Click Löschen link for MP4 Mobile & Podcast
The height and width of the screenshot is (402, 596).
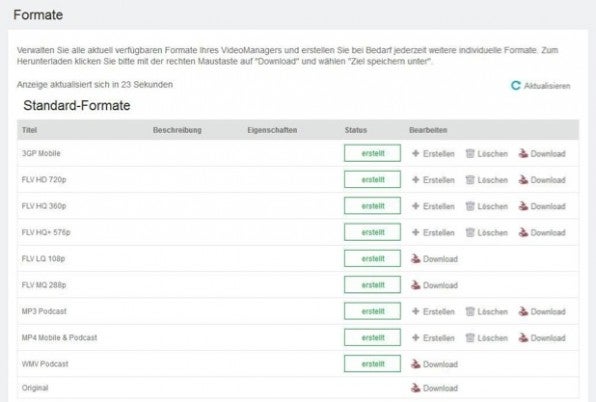493,338
